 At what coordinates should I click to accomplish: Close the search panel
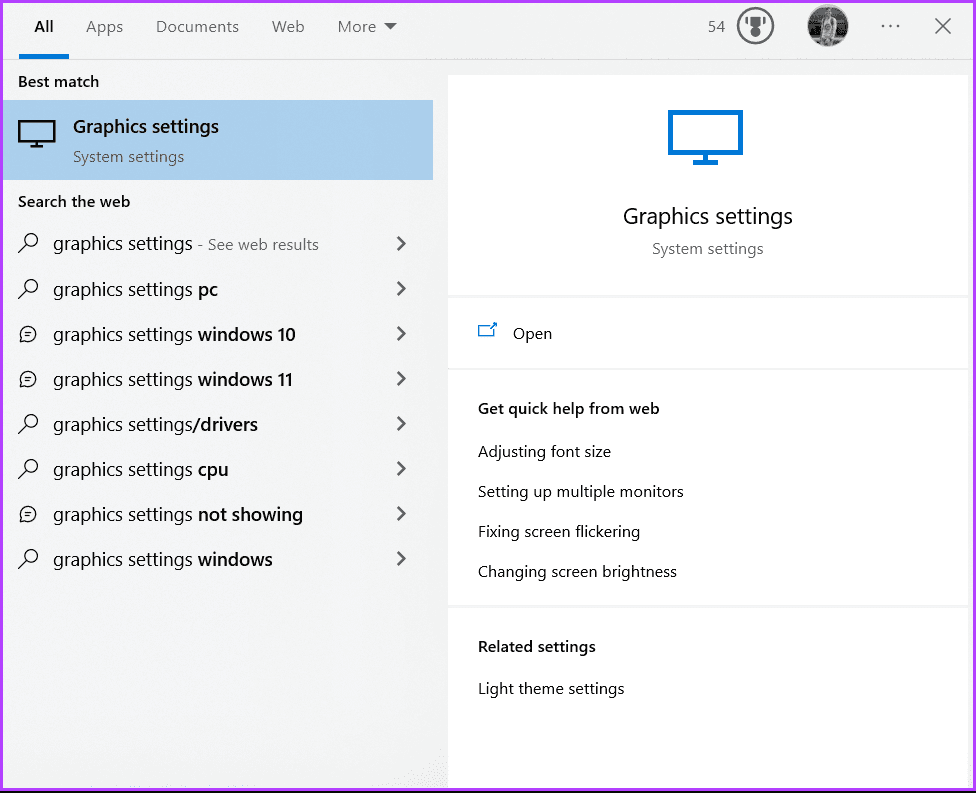pos(942,26)
